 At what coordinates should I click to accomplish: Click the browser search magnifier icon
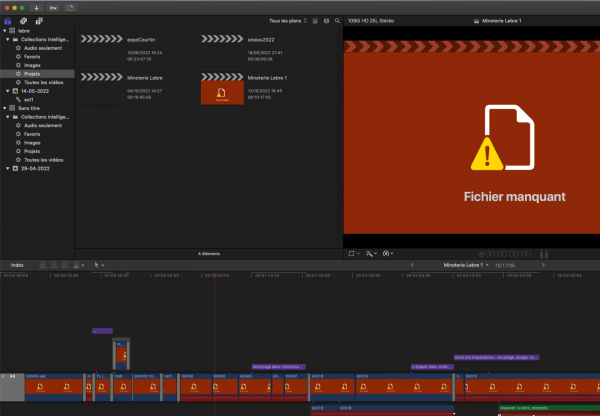click(338, 19)
